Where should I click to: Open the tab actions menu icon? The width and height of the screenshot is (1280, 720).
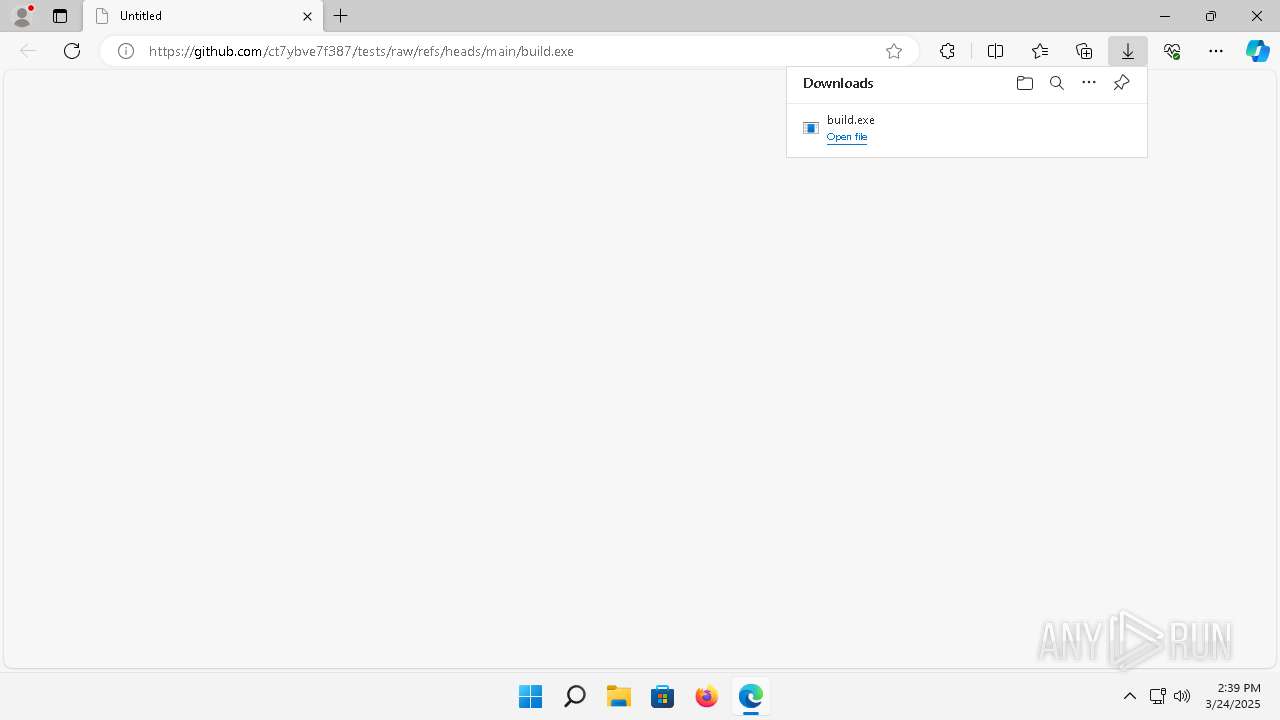pyautogui.click(x=60, y=16)
